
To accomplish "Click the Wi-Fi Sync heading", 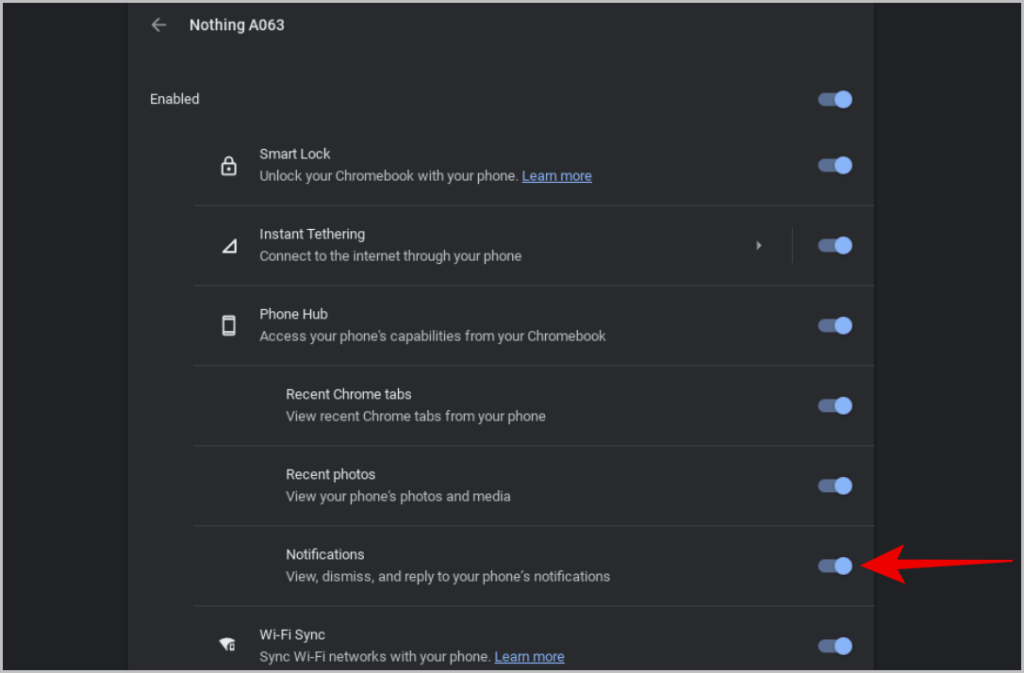I will (x=292, y=635).
